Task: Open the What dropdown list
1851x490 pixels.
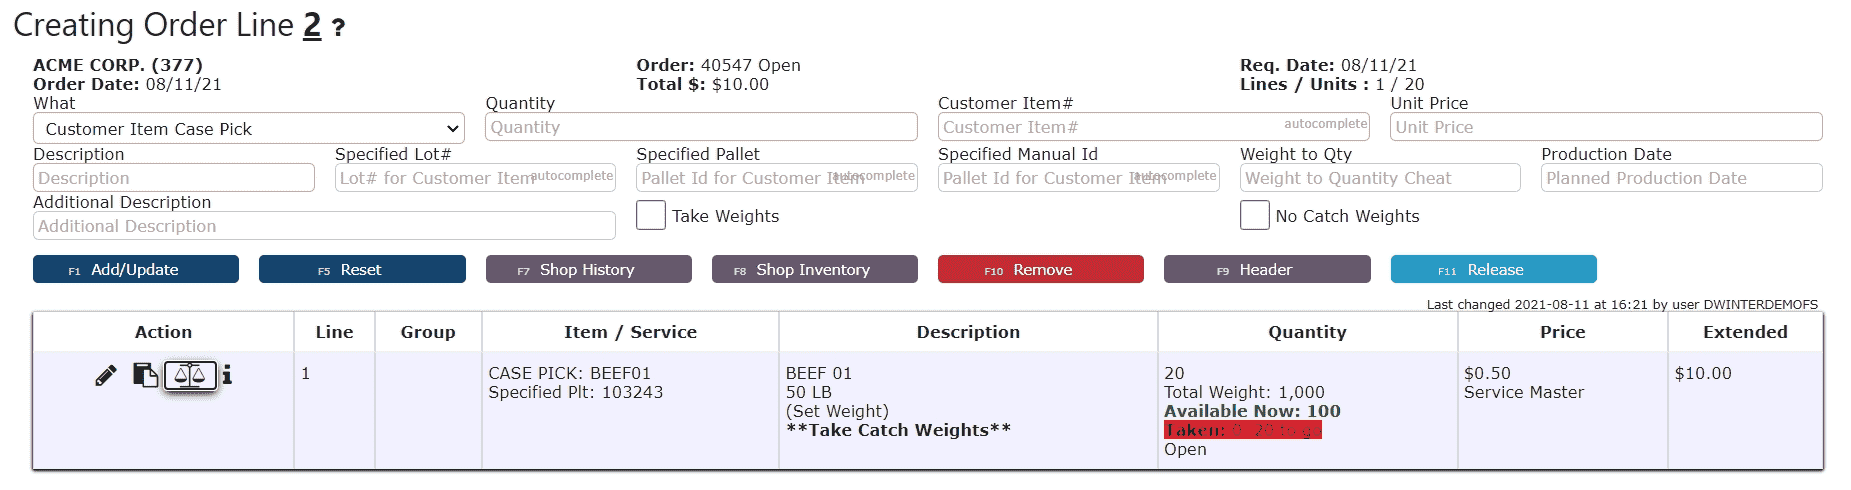Action: tap(249, 128)
